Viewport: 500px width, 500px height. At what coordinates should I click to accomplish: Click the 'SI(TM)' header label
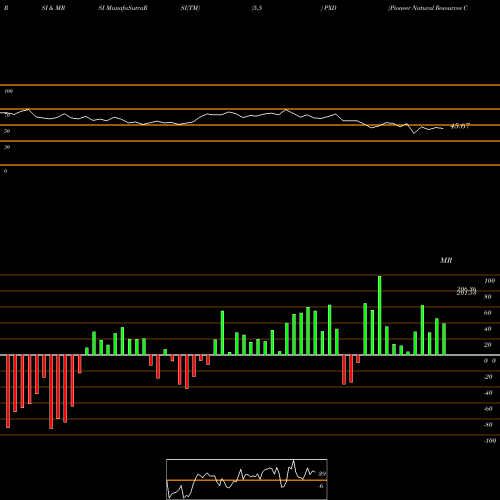190,8
